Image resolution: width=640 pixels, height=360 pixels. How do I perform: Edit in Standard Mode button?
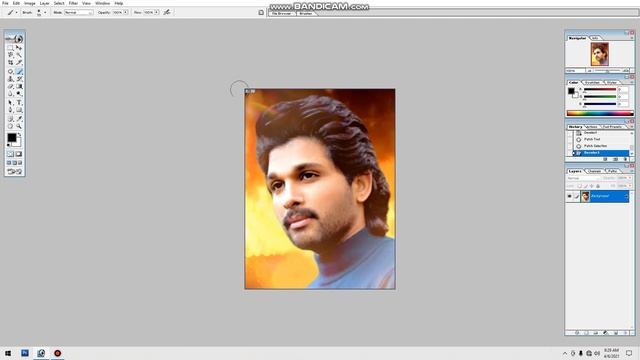point(11,154)
